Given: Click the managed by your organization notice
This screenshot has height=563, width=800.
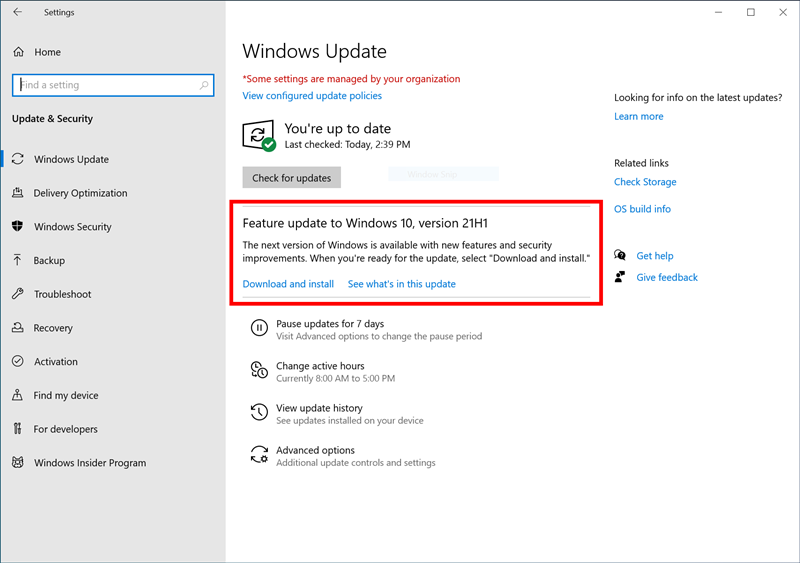Looking at the screenshot, I should pyautogui.click(x=351, y=79).
